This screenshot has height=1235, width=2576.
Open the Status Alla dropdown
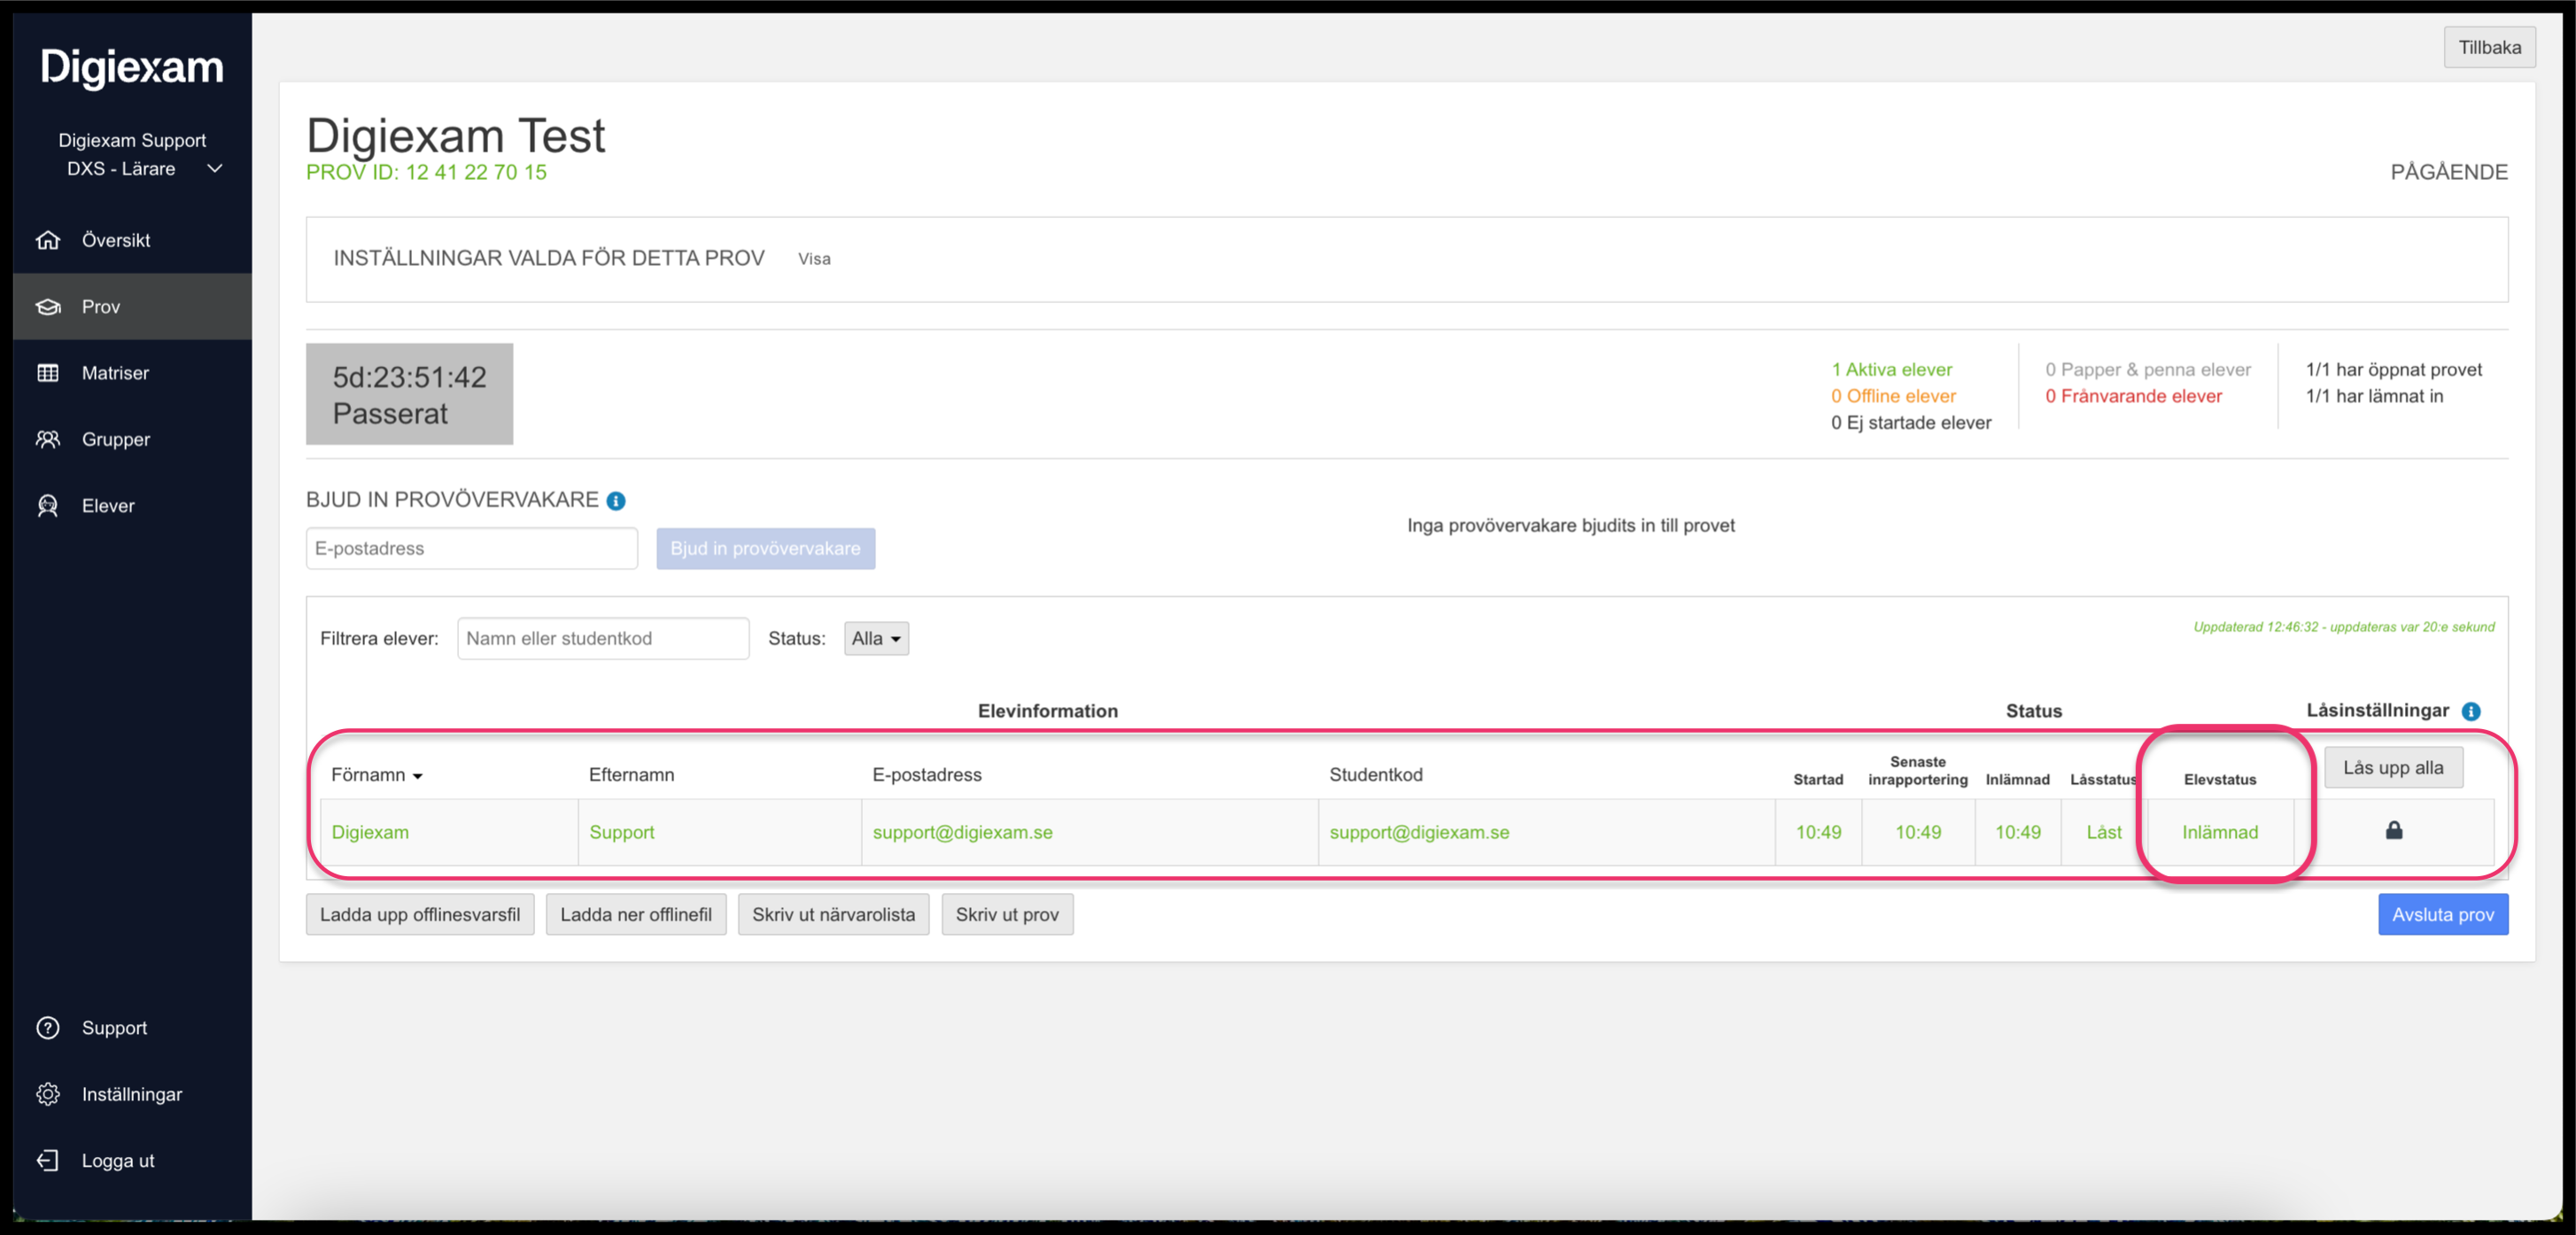pyautogui.click(x=876, y=638)
